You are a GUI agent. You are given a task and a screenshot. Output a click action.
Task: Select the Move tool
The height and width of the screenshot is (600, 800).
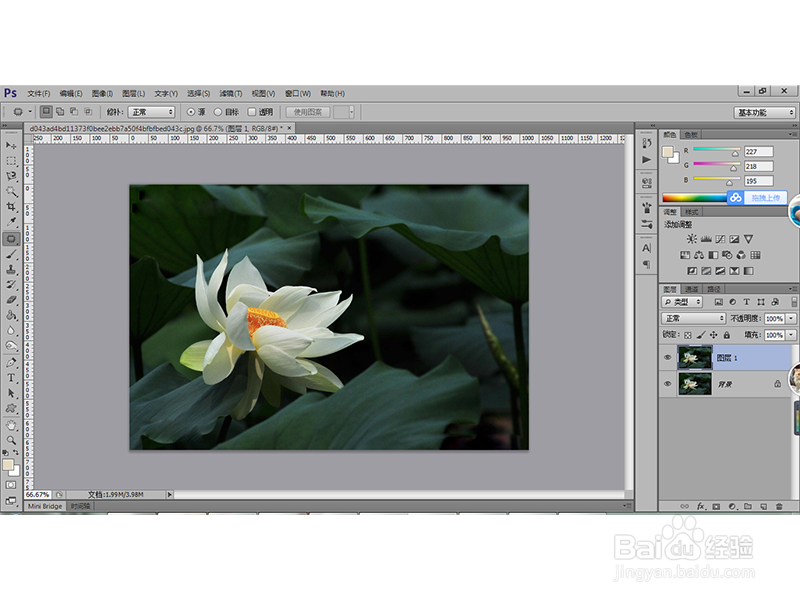pos(11,146)
